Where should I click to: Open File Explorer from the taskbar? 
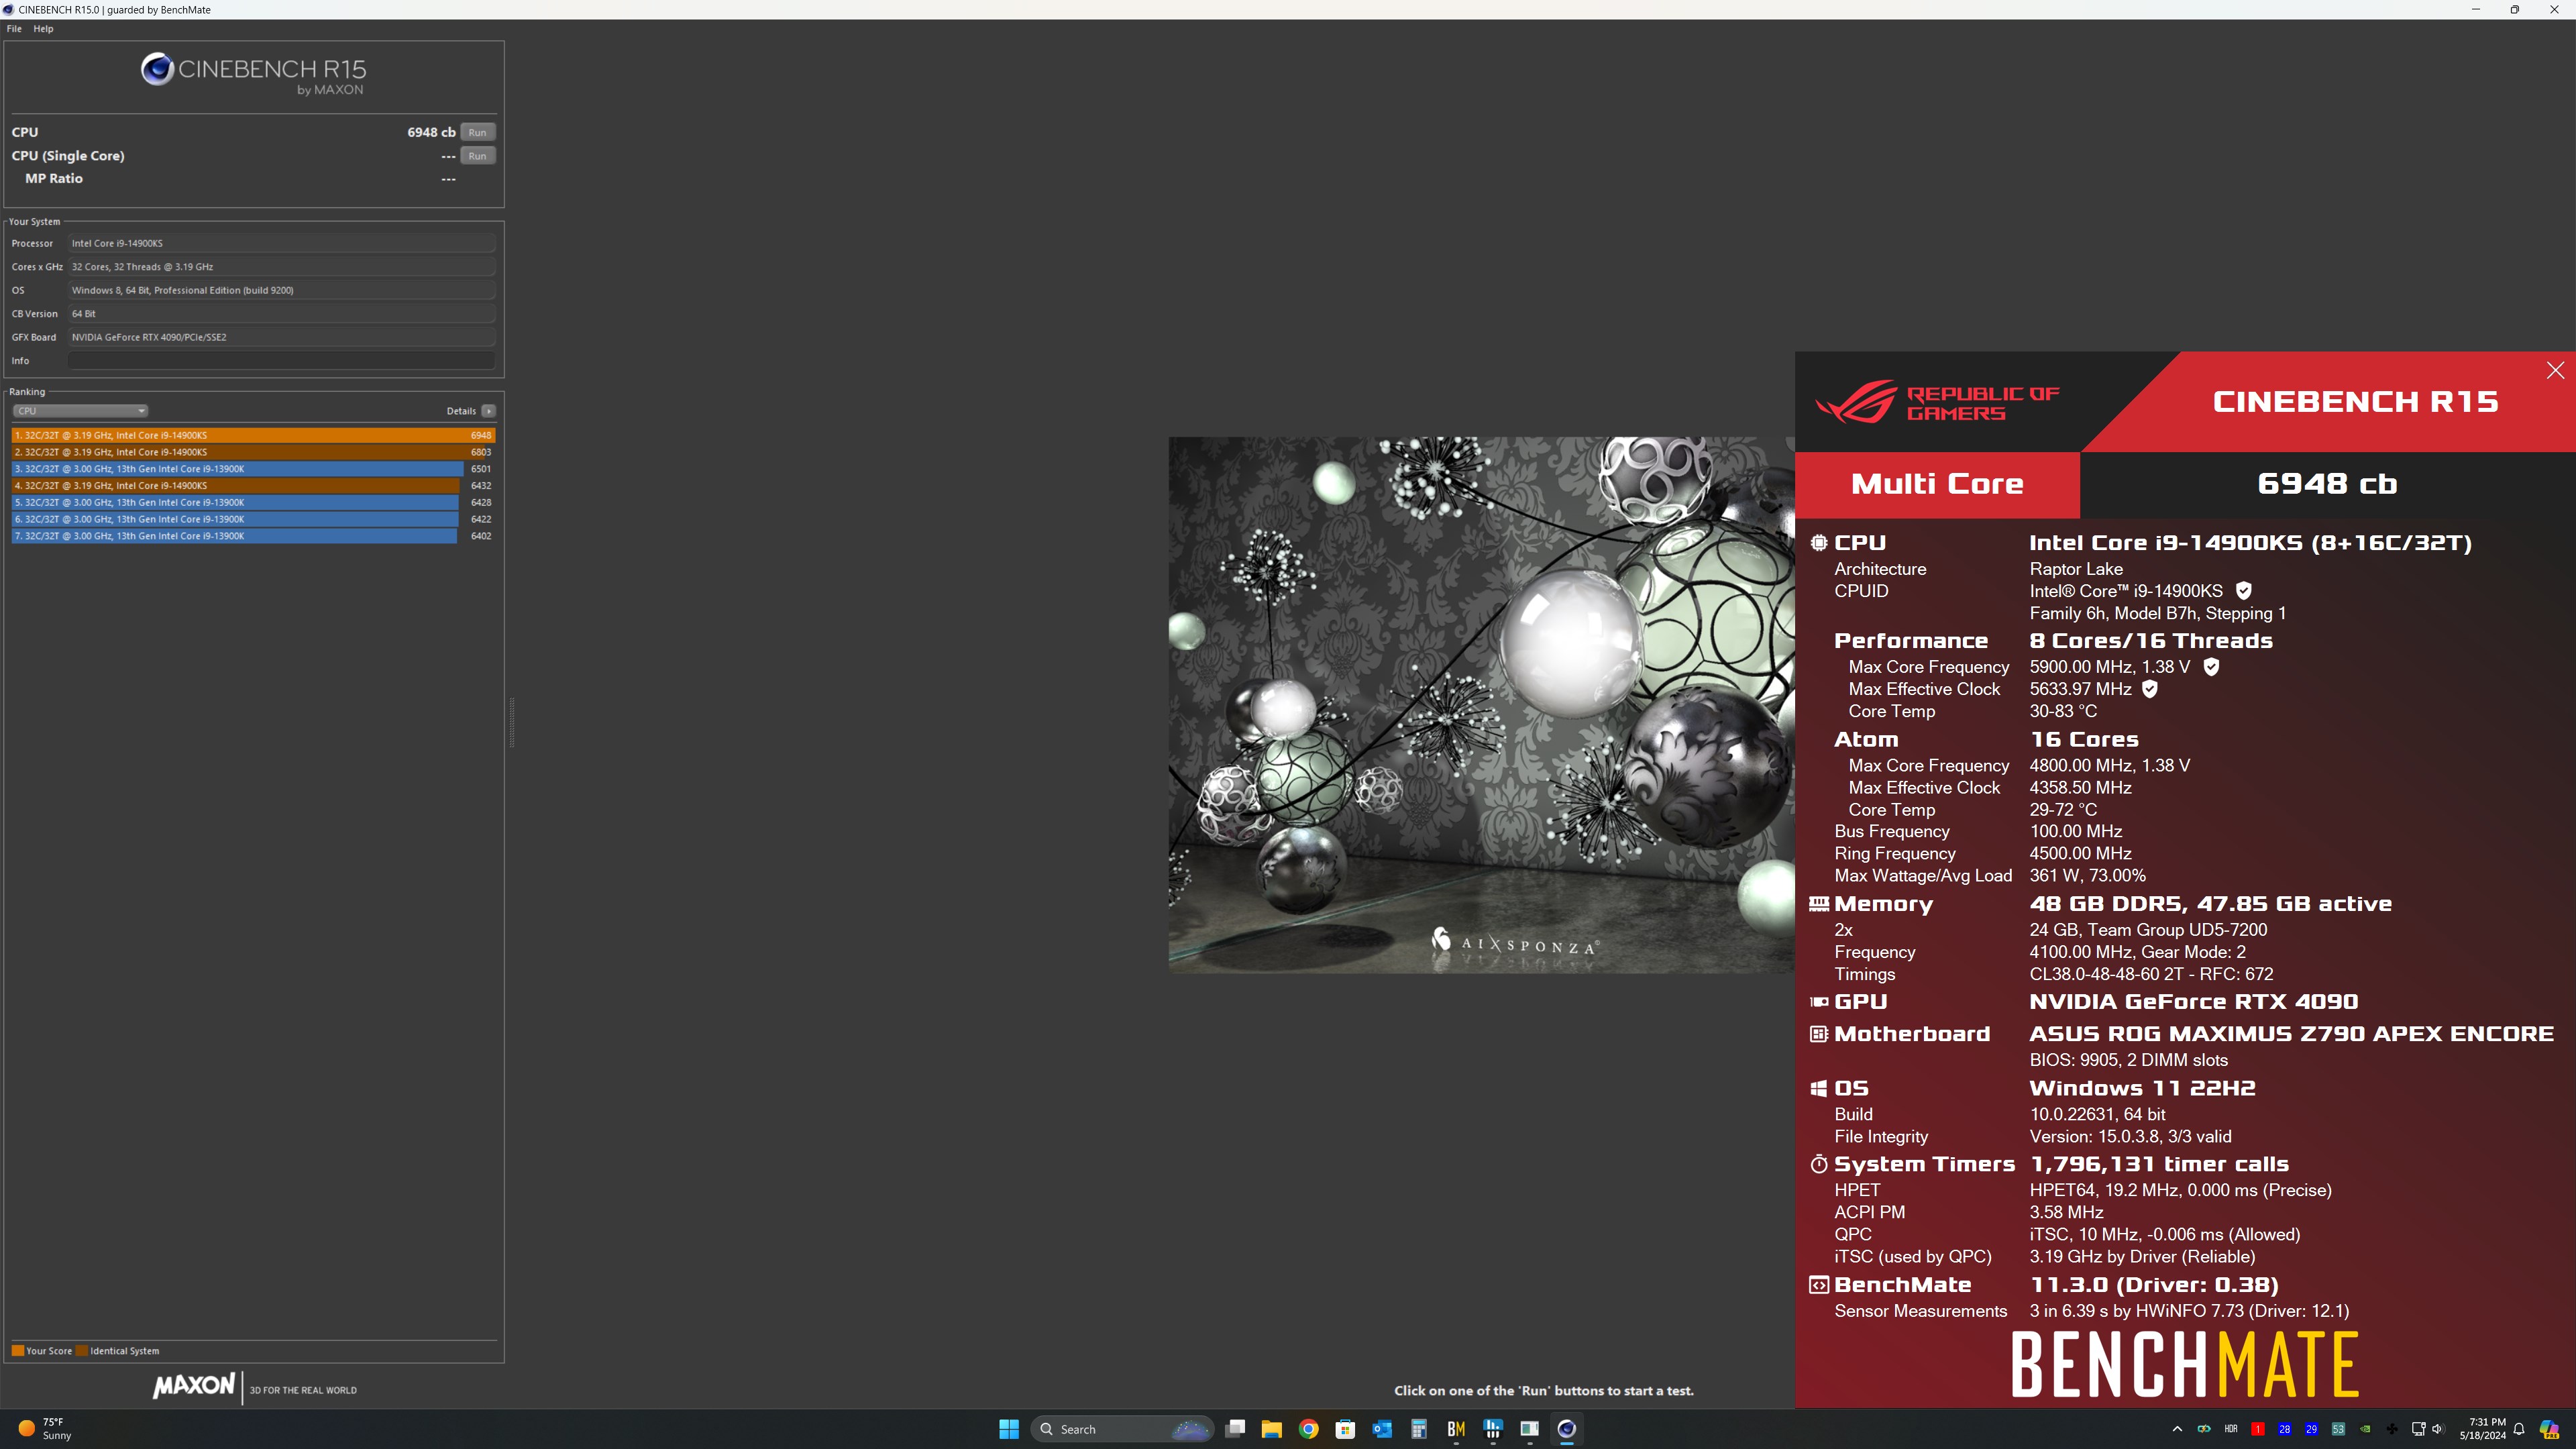pos(1272,1429)
